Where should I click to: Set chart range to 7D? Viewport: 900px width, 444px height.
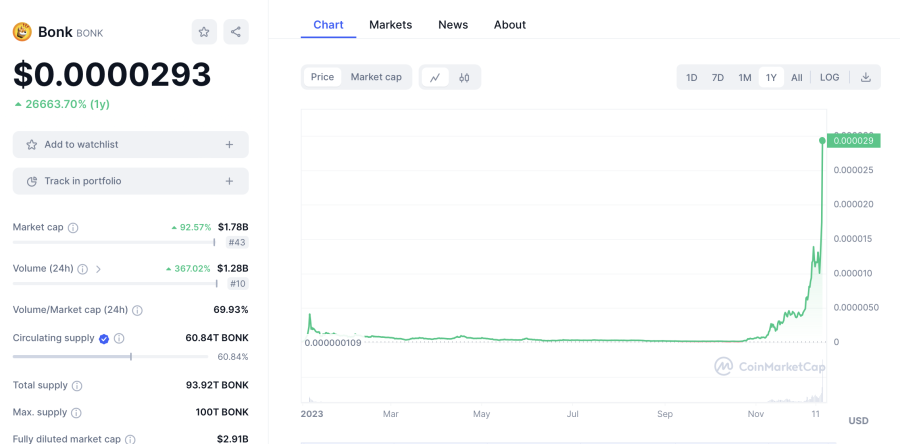[717, 77]
